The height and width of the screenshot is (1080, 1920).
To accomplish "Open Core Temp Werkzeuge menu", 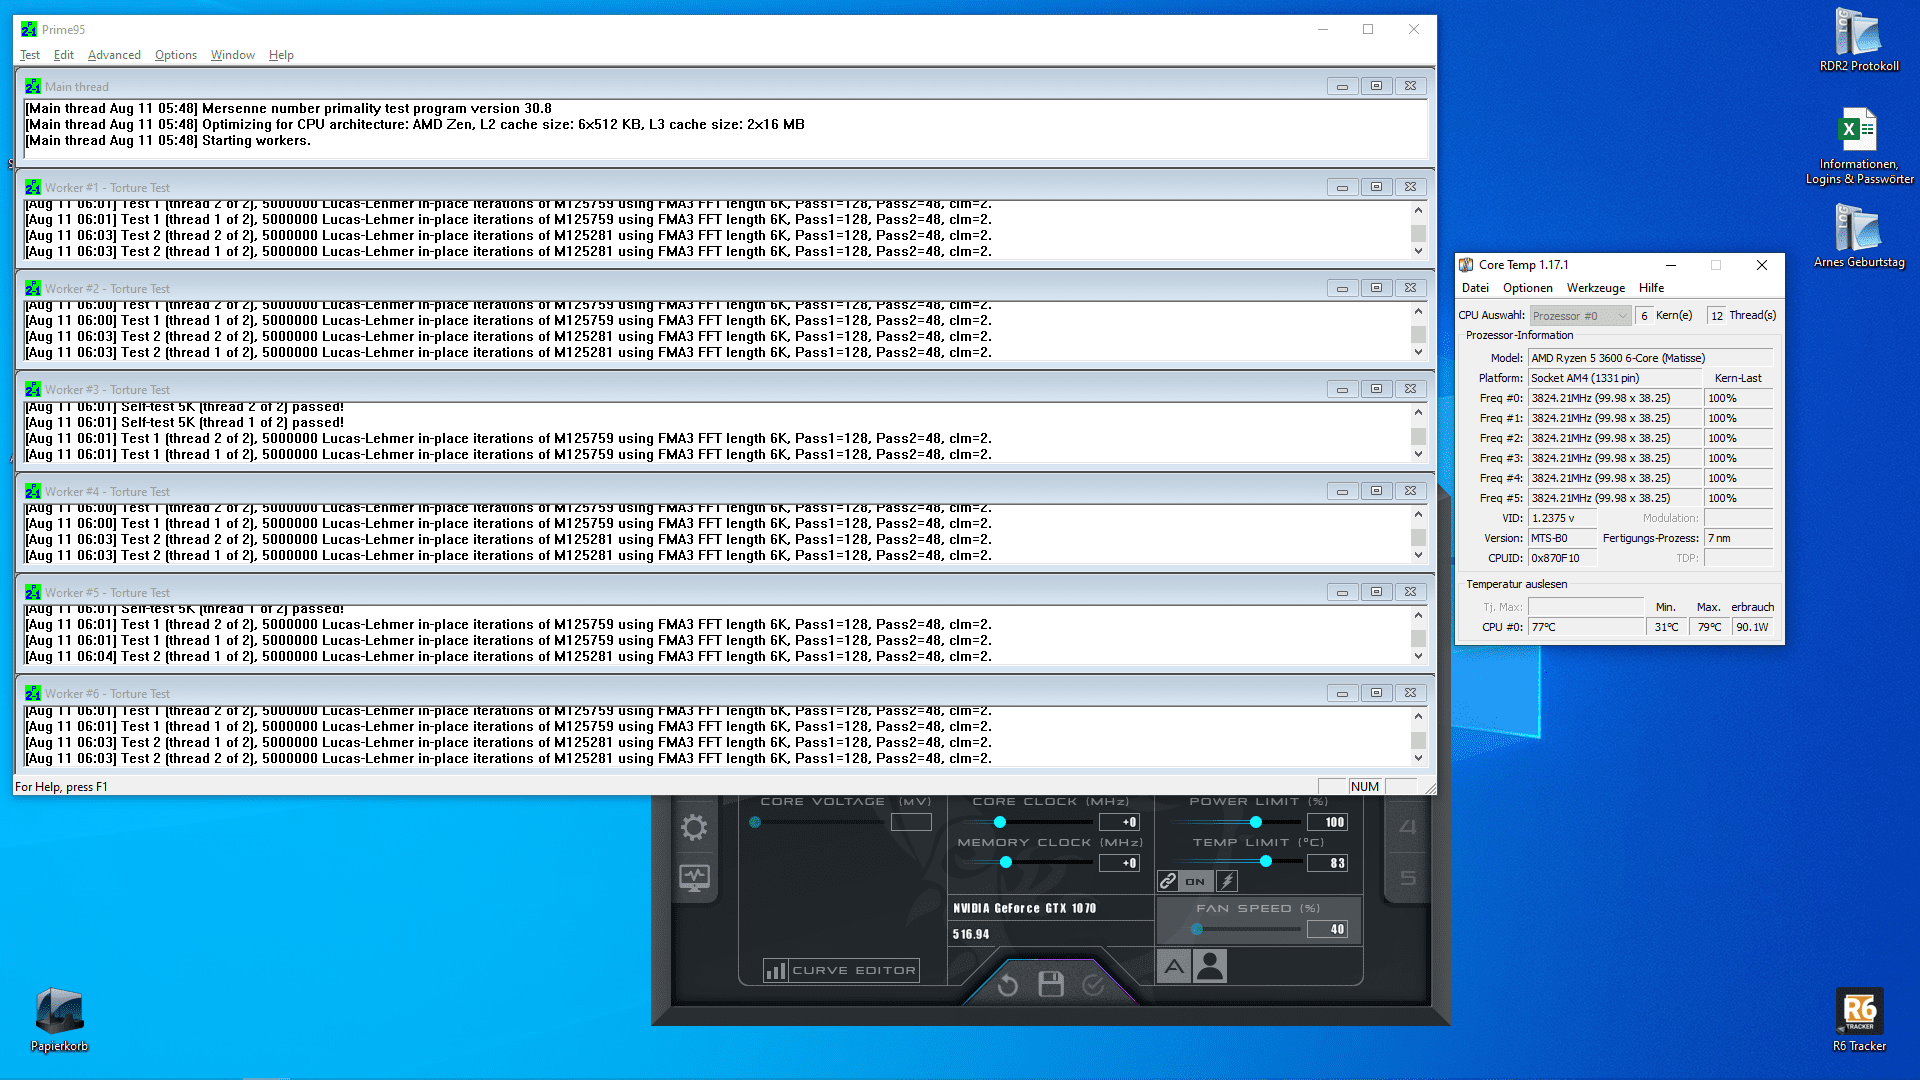I will coord(1596,288).
